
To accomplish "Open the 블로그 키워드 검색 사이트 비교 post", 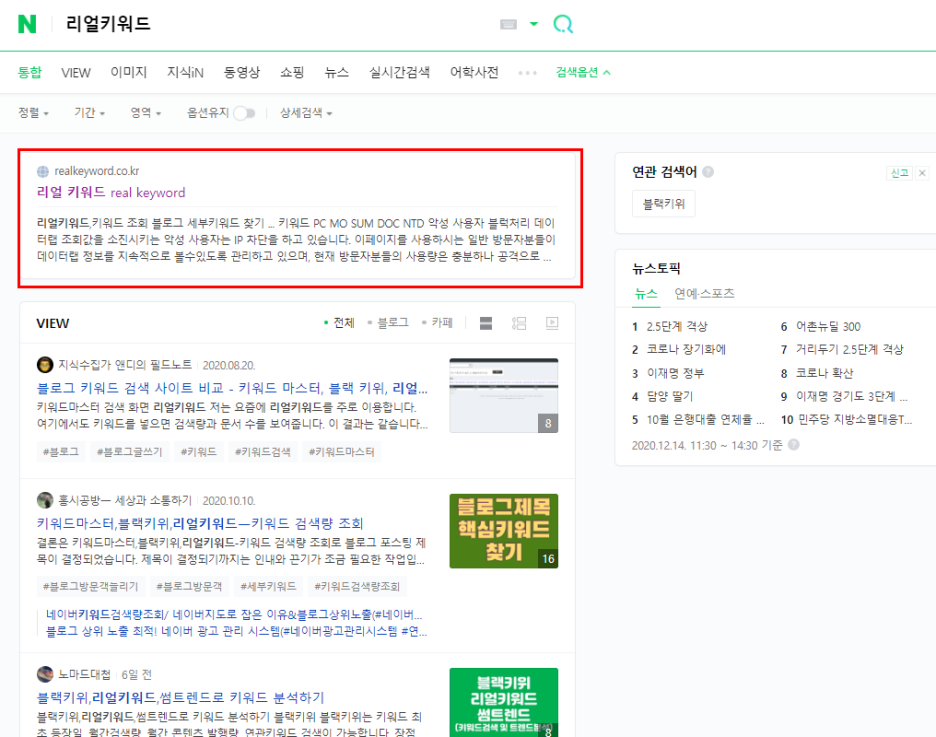I will click(x=232, y=388).
